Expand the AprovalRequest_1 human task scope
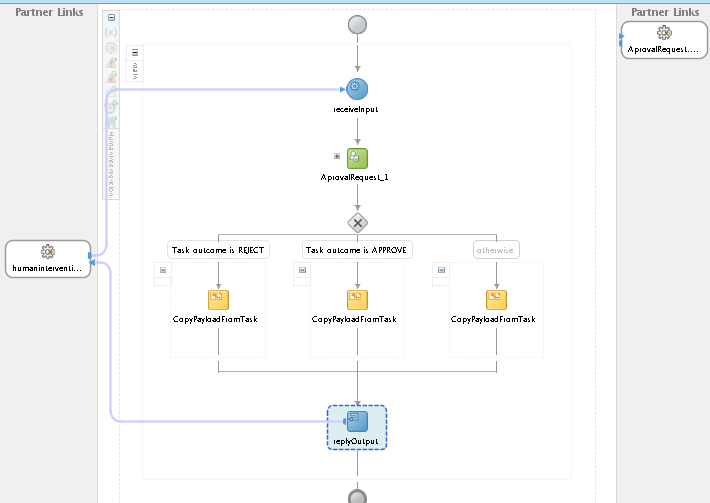 337,156
